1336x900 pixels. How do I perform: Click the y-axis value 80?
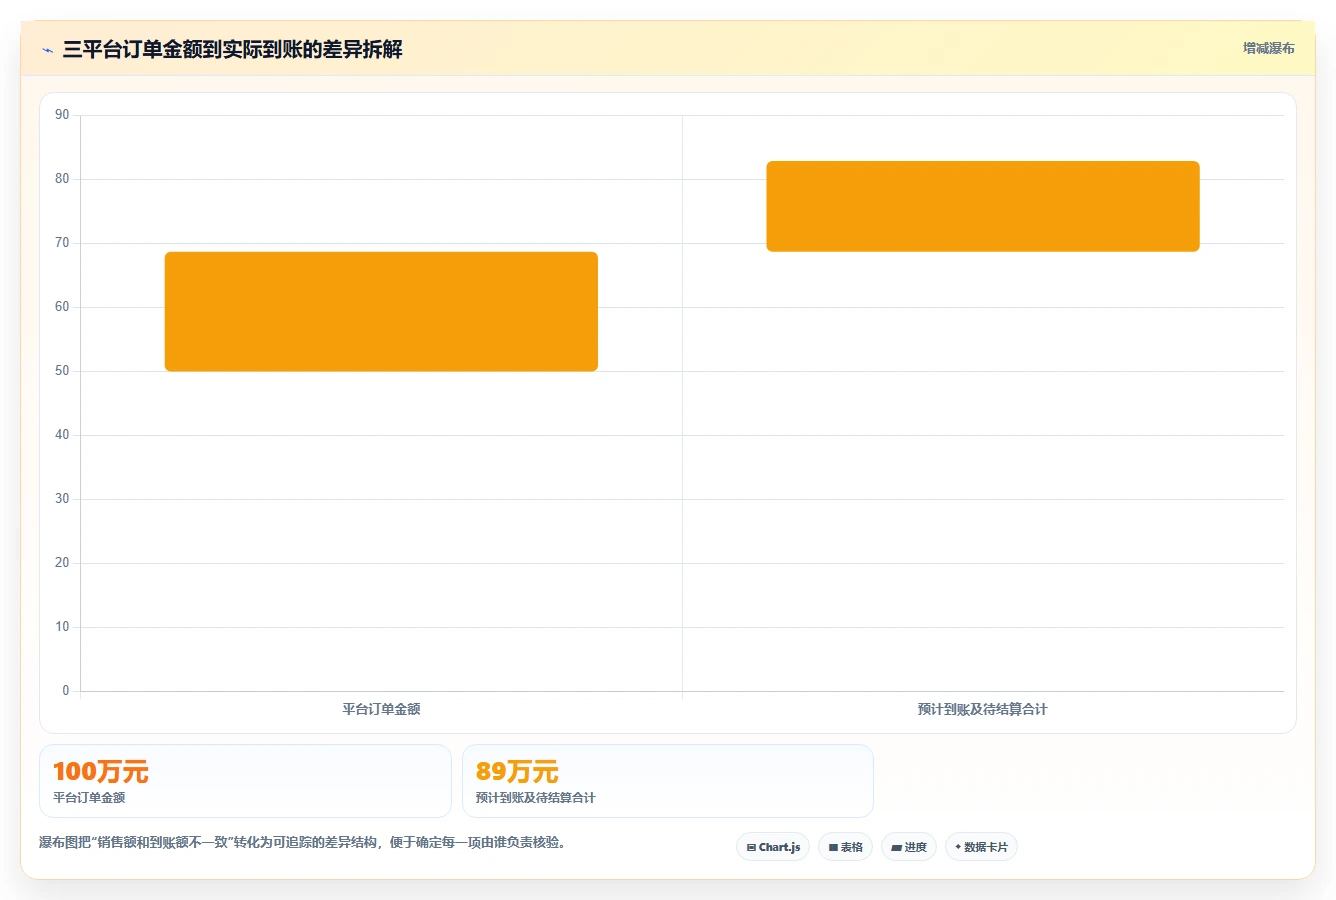pos(62,179)
